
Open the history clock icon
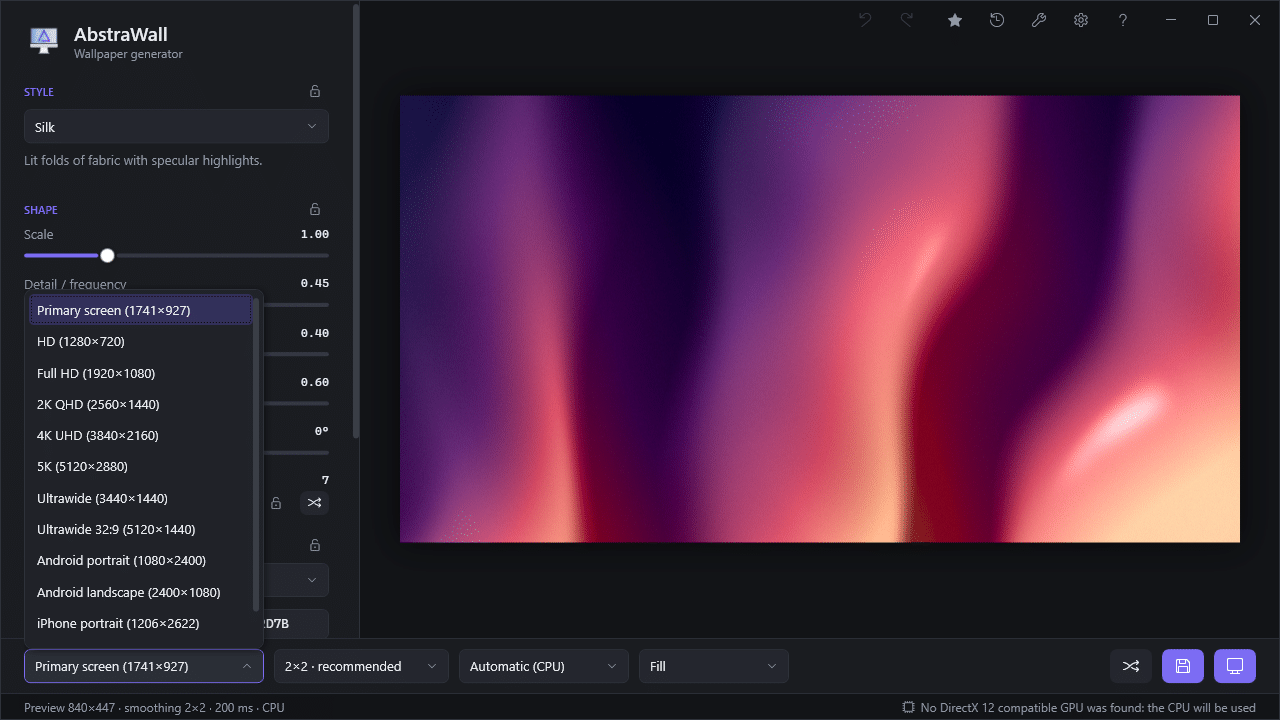click(997, 20)
